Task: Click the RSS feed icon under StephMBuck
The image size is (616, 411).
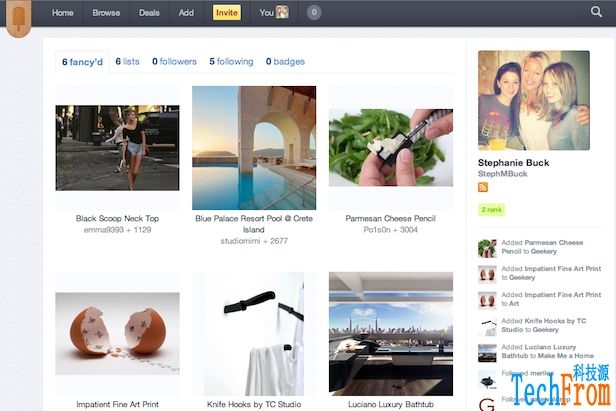Action: [x=483, y=187]
